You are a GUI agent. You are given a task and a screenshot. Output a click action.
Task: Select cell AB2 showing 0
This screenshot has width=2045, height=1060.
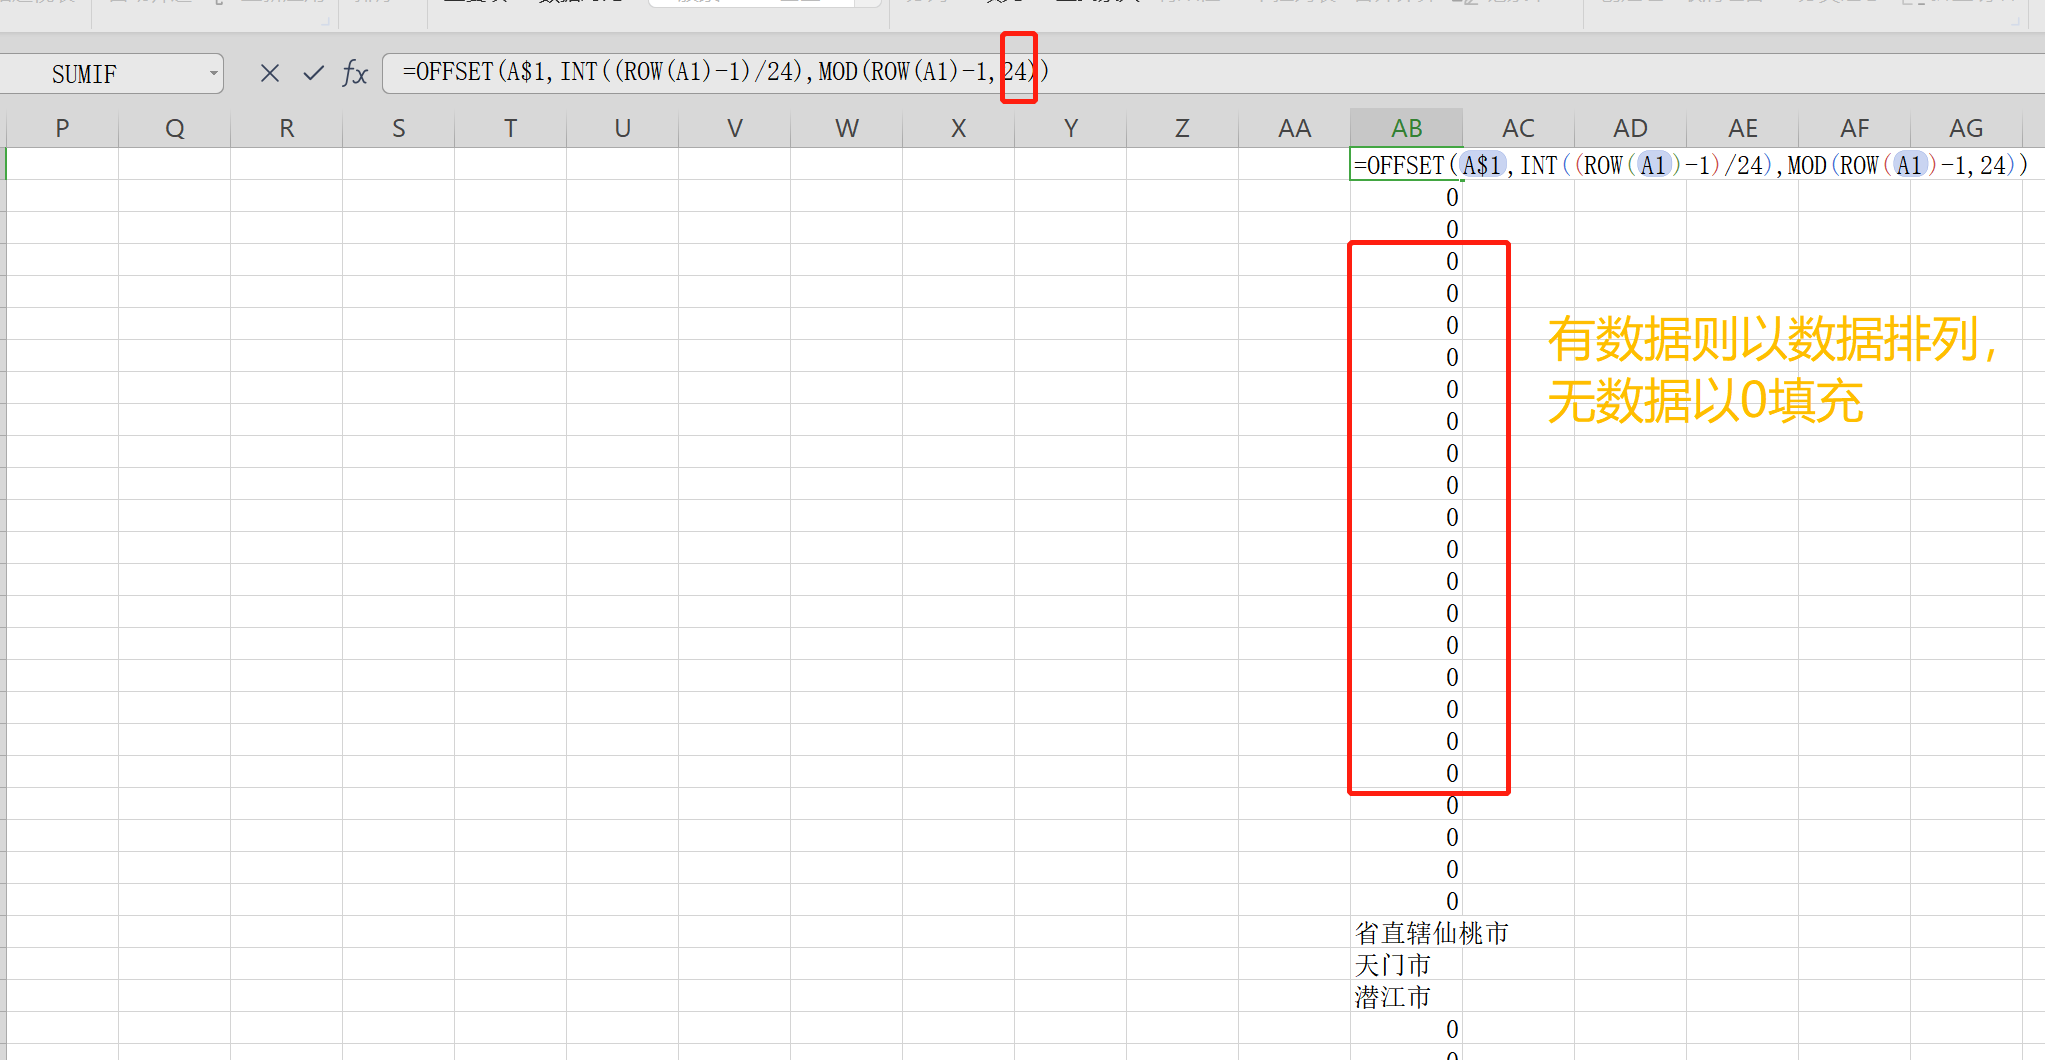1406,196
